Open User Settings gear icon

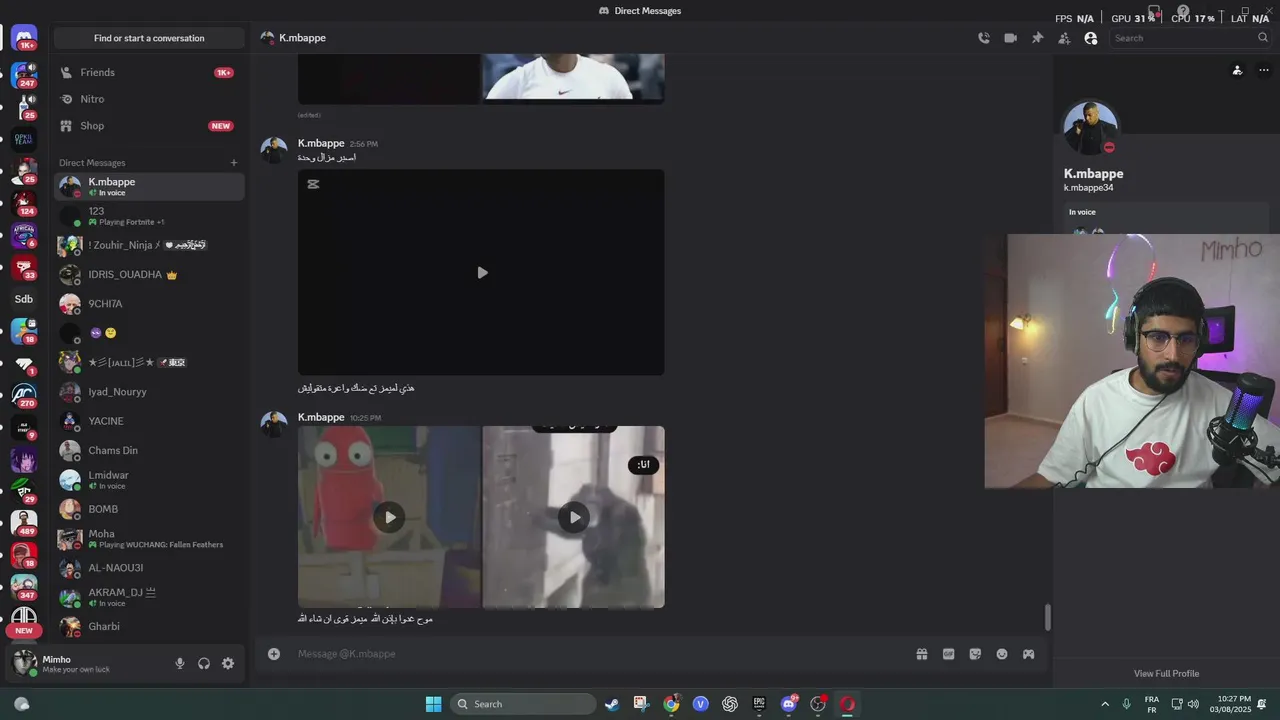pyautogui.click(x=228, y=663)
